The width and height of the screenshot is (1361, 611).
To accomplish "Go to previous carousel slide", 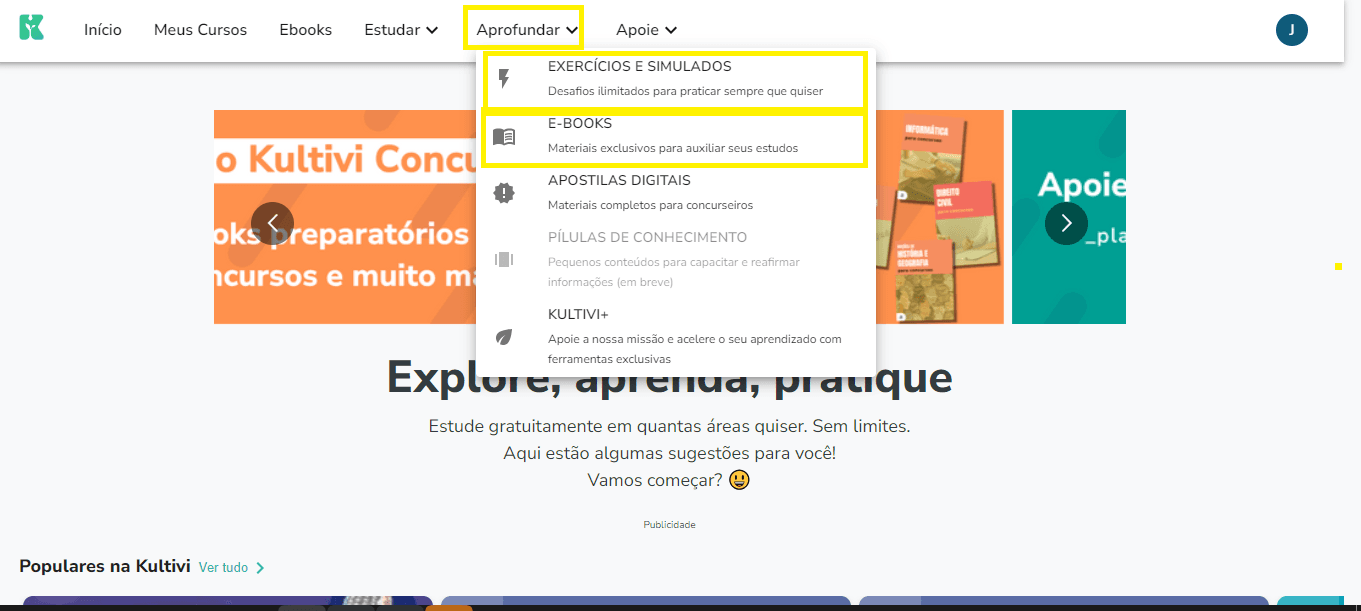I will (272, 223).
